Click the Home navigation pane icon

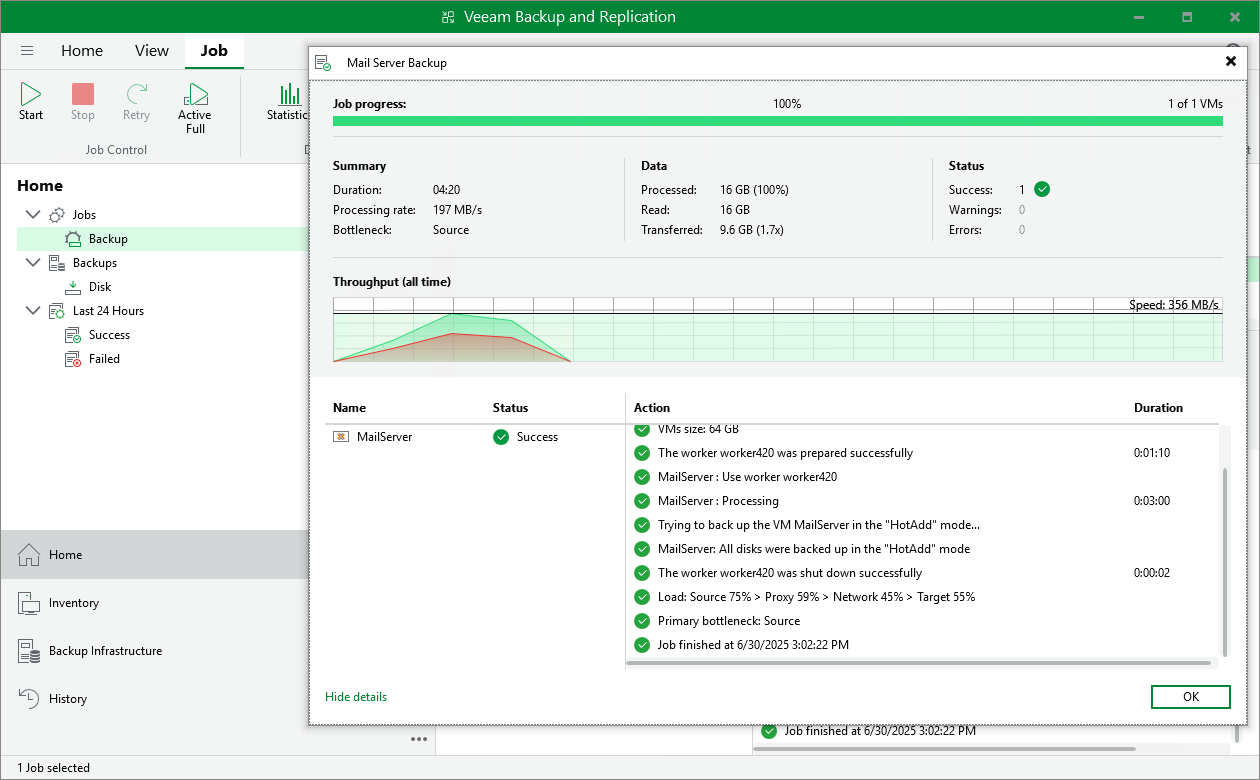click(29, 555)
